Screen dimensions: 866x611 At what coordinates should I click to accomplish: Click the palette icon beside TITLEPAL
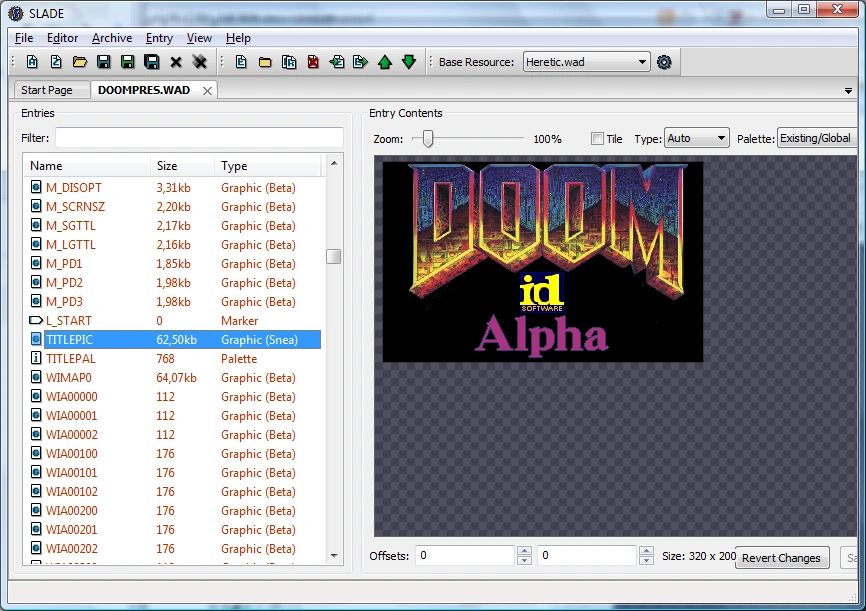click(x=36, y=358)
